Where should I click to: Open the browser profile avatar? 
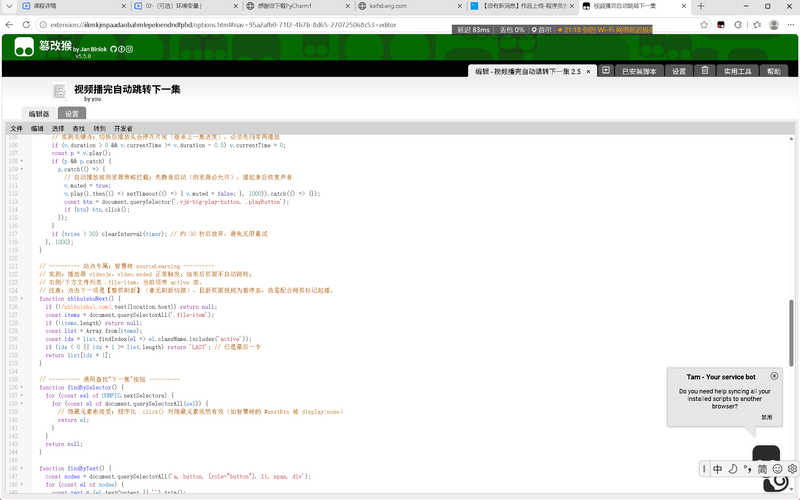click(774, 24)
